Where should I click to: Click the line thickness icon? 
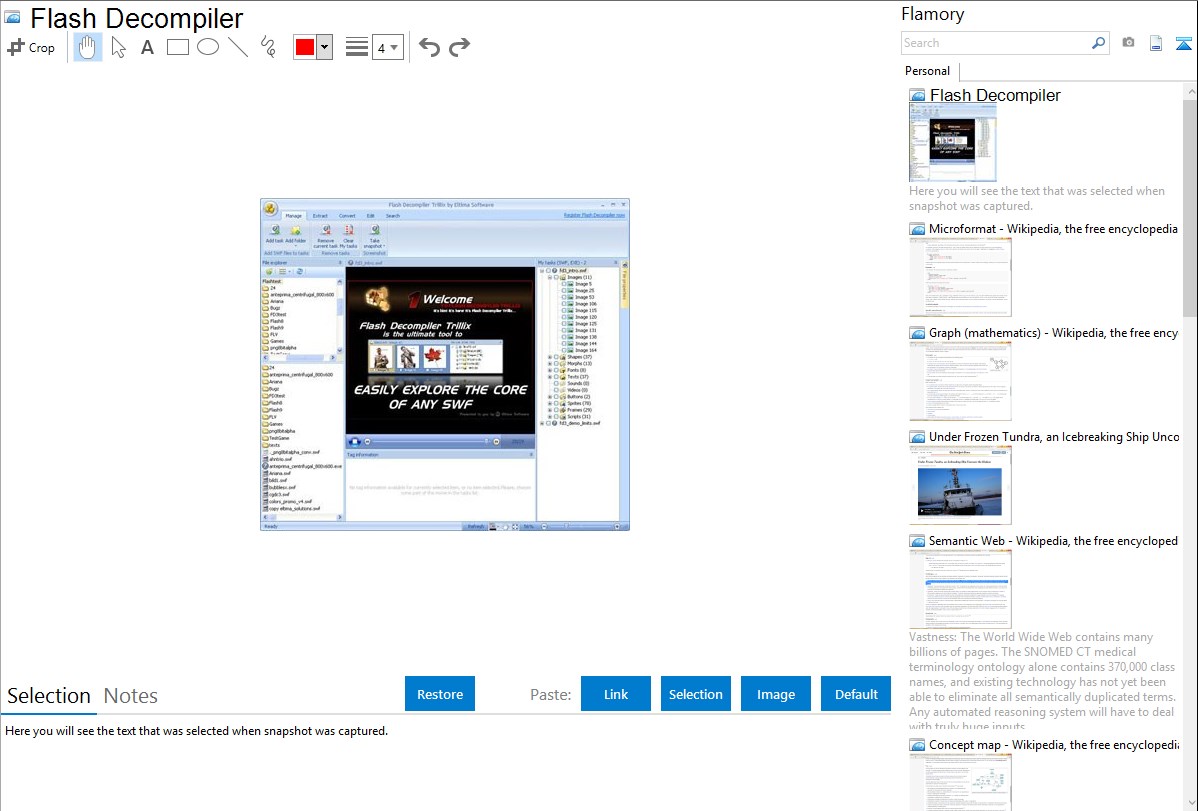357,47
